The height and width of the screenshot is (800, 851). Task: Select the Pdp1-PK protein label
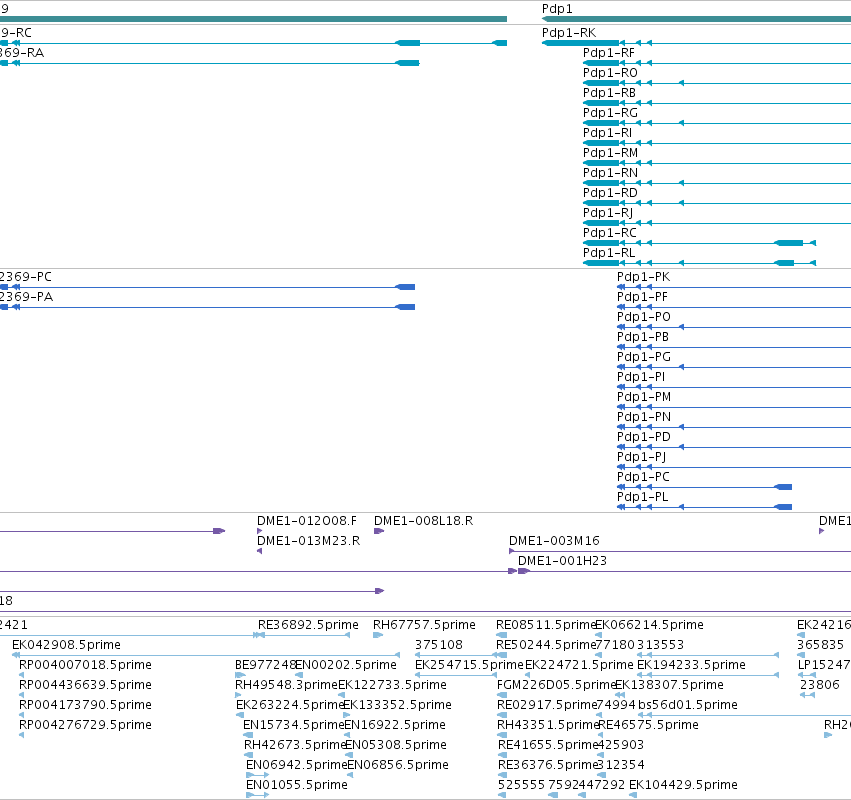[x=643, y=277]
